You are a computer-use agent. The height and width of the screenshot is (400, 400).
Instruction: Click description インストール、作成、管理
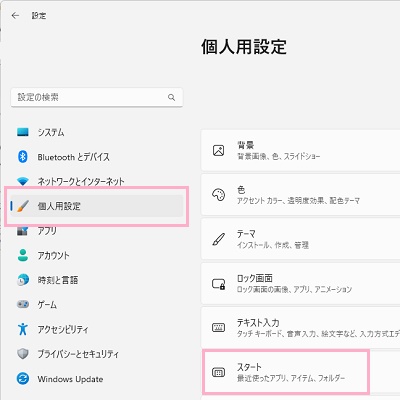(x=273, y=245)
